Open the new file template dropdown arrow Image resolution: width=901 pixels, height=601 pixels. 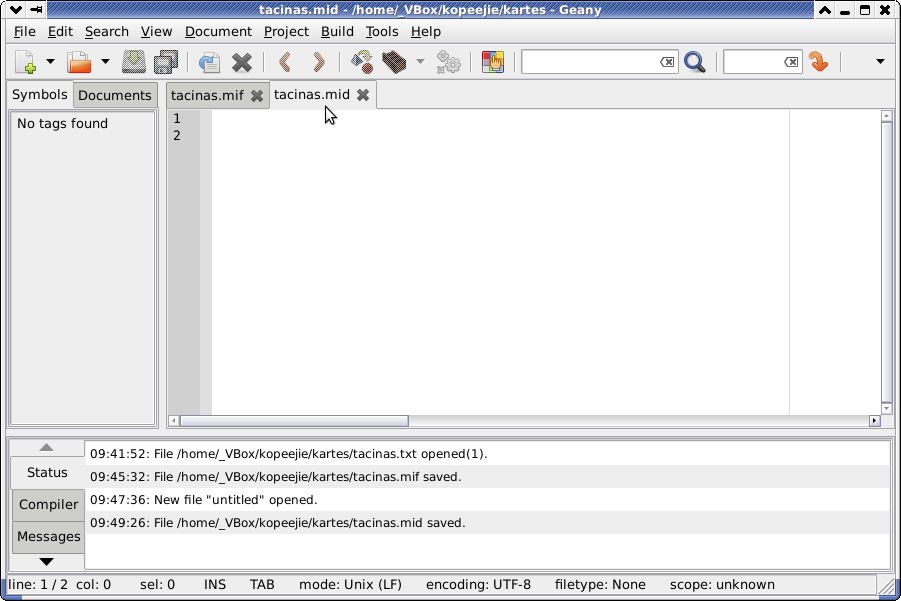click(x=50, y=61)
